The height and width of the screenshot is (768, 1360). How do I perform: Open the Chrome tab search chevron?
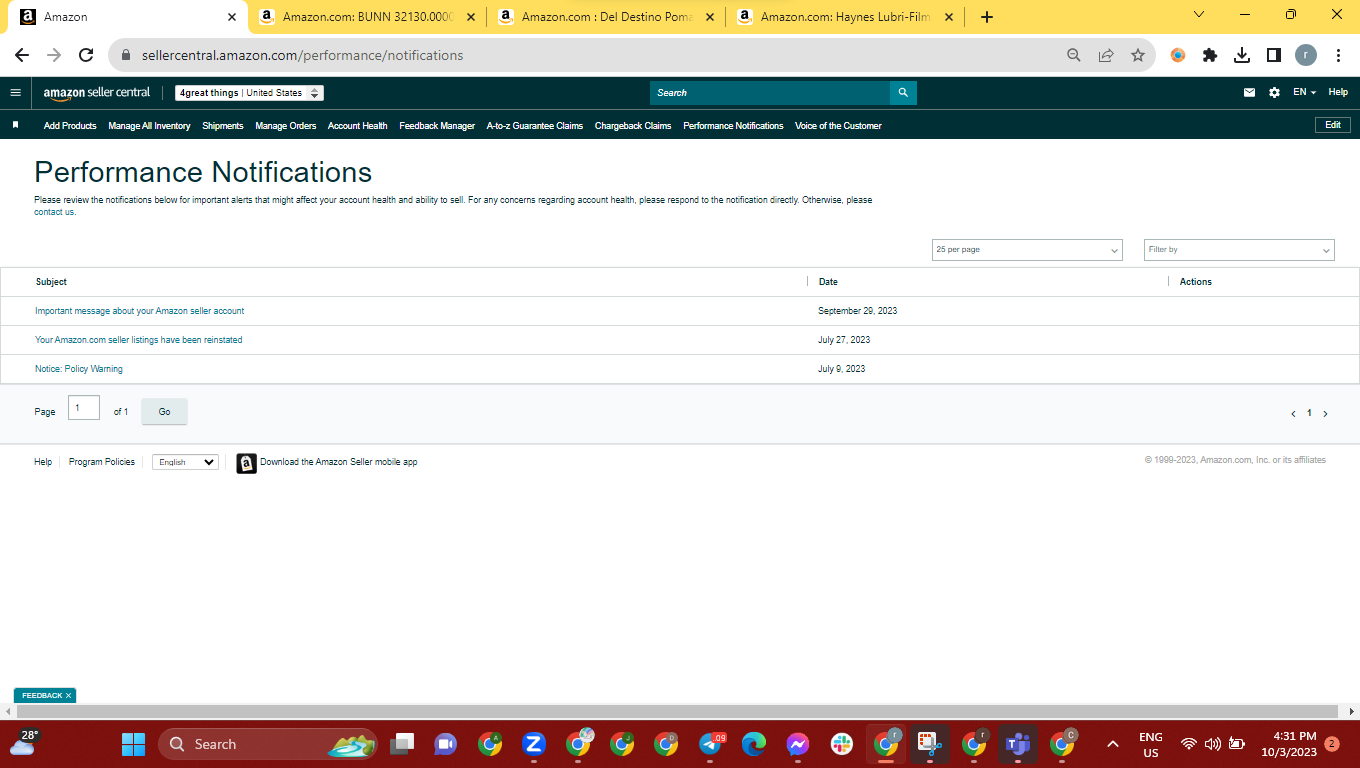click(1199, 15)
